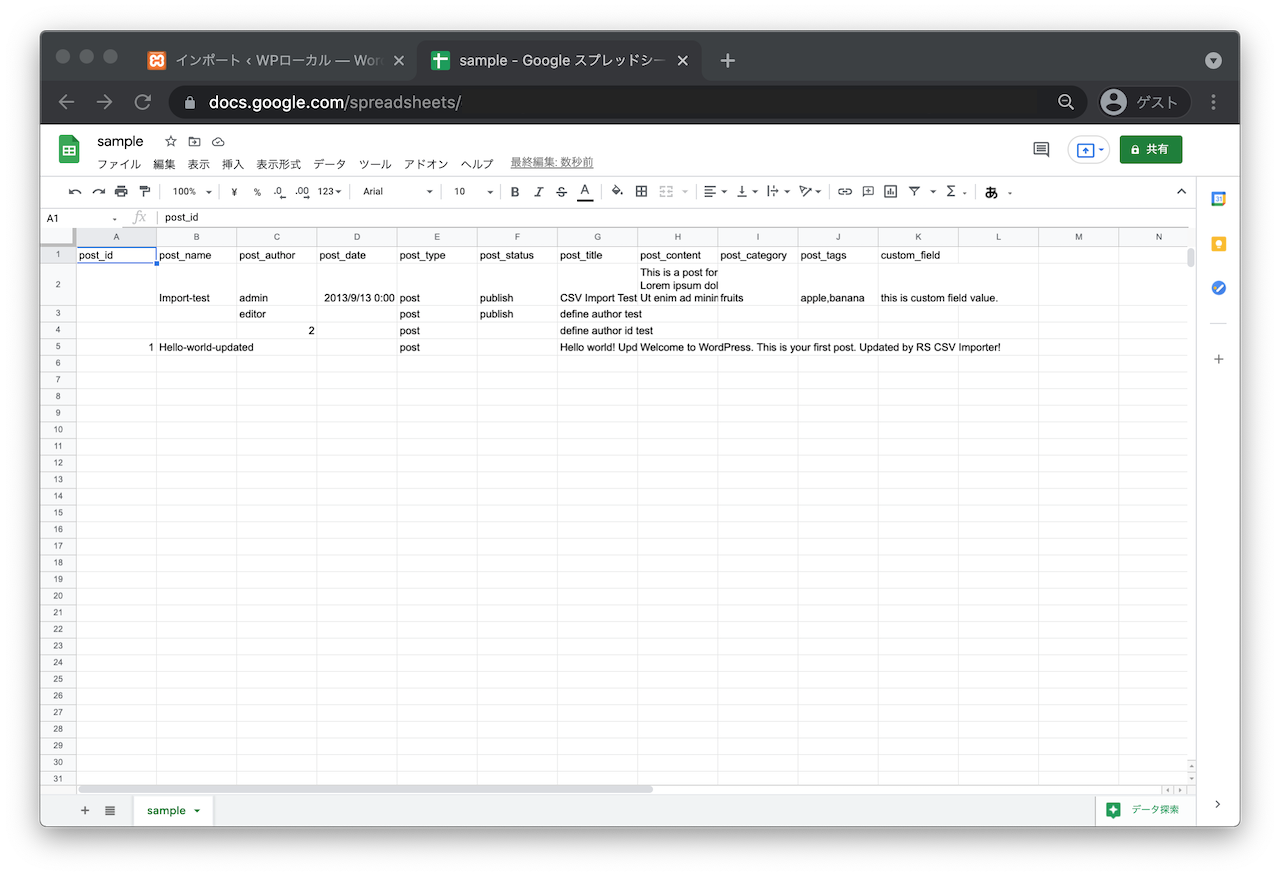This screenshot has width=1280, height=876.
Task: Open the zoom level dropdown
Action: click(190, 191)
